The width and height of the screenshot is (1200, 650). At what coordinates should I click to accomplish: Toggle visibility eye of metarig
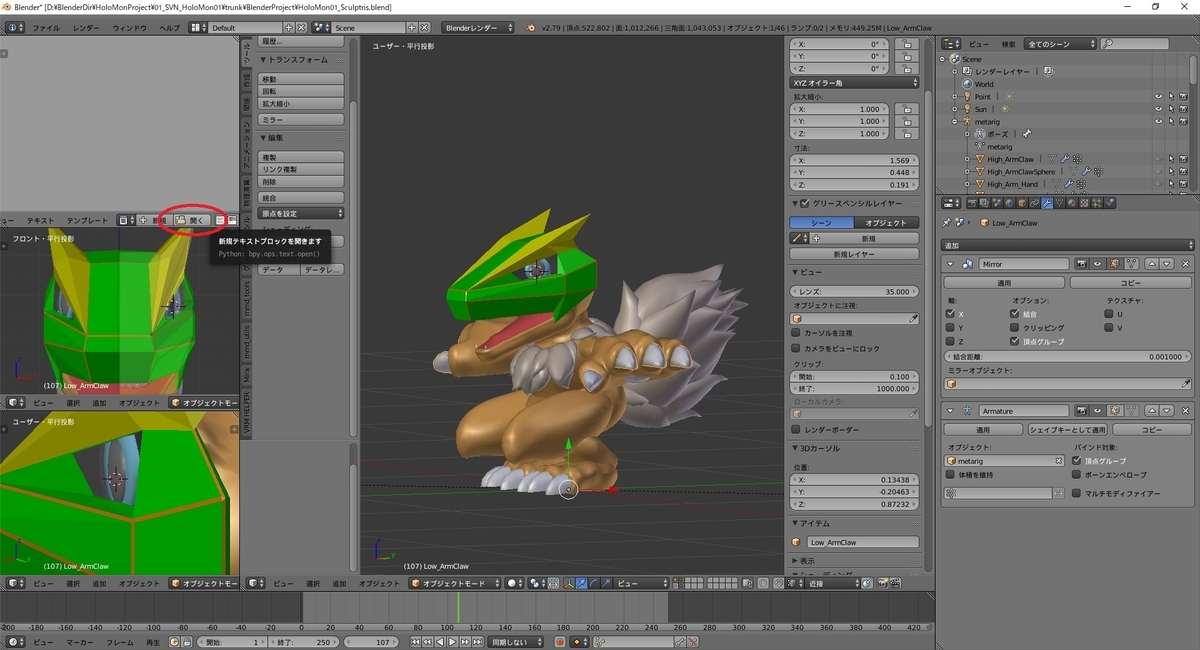tap(1159, 121)
